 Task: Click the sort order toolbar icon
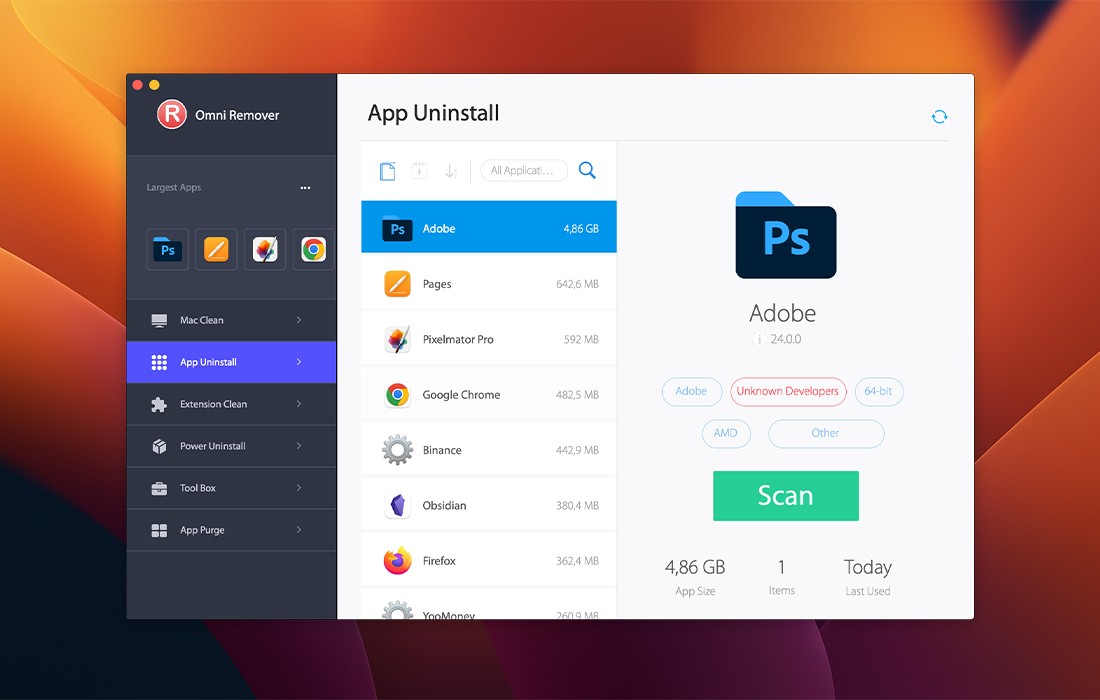[x=451, y=170]
